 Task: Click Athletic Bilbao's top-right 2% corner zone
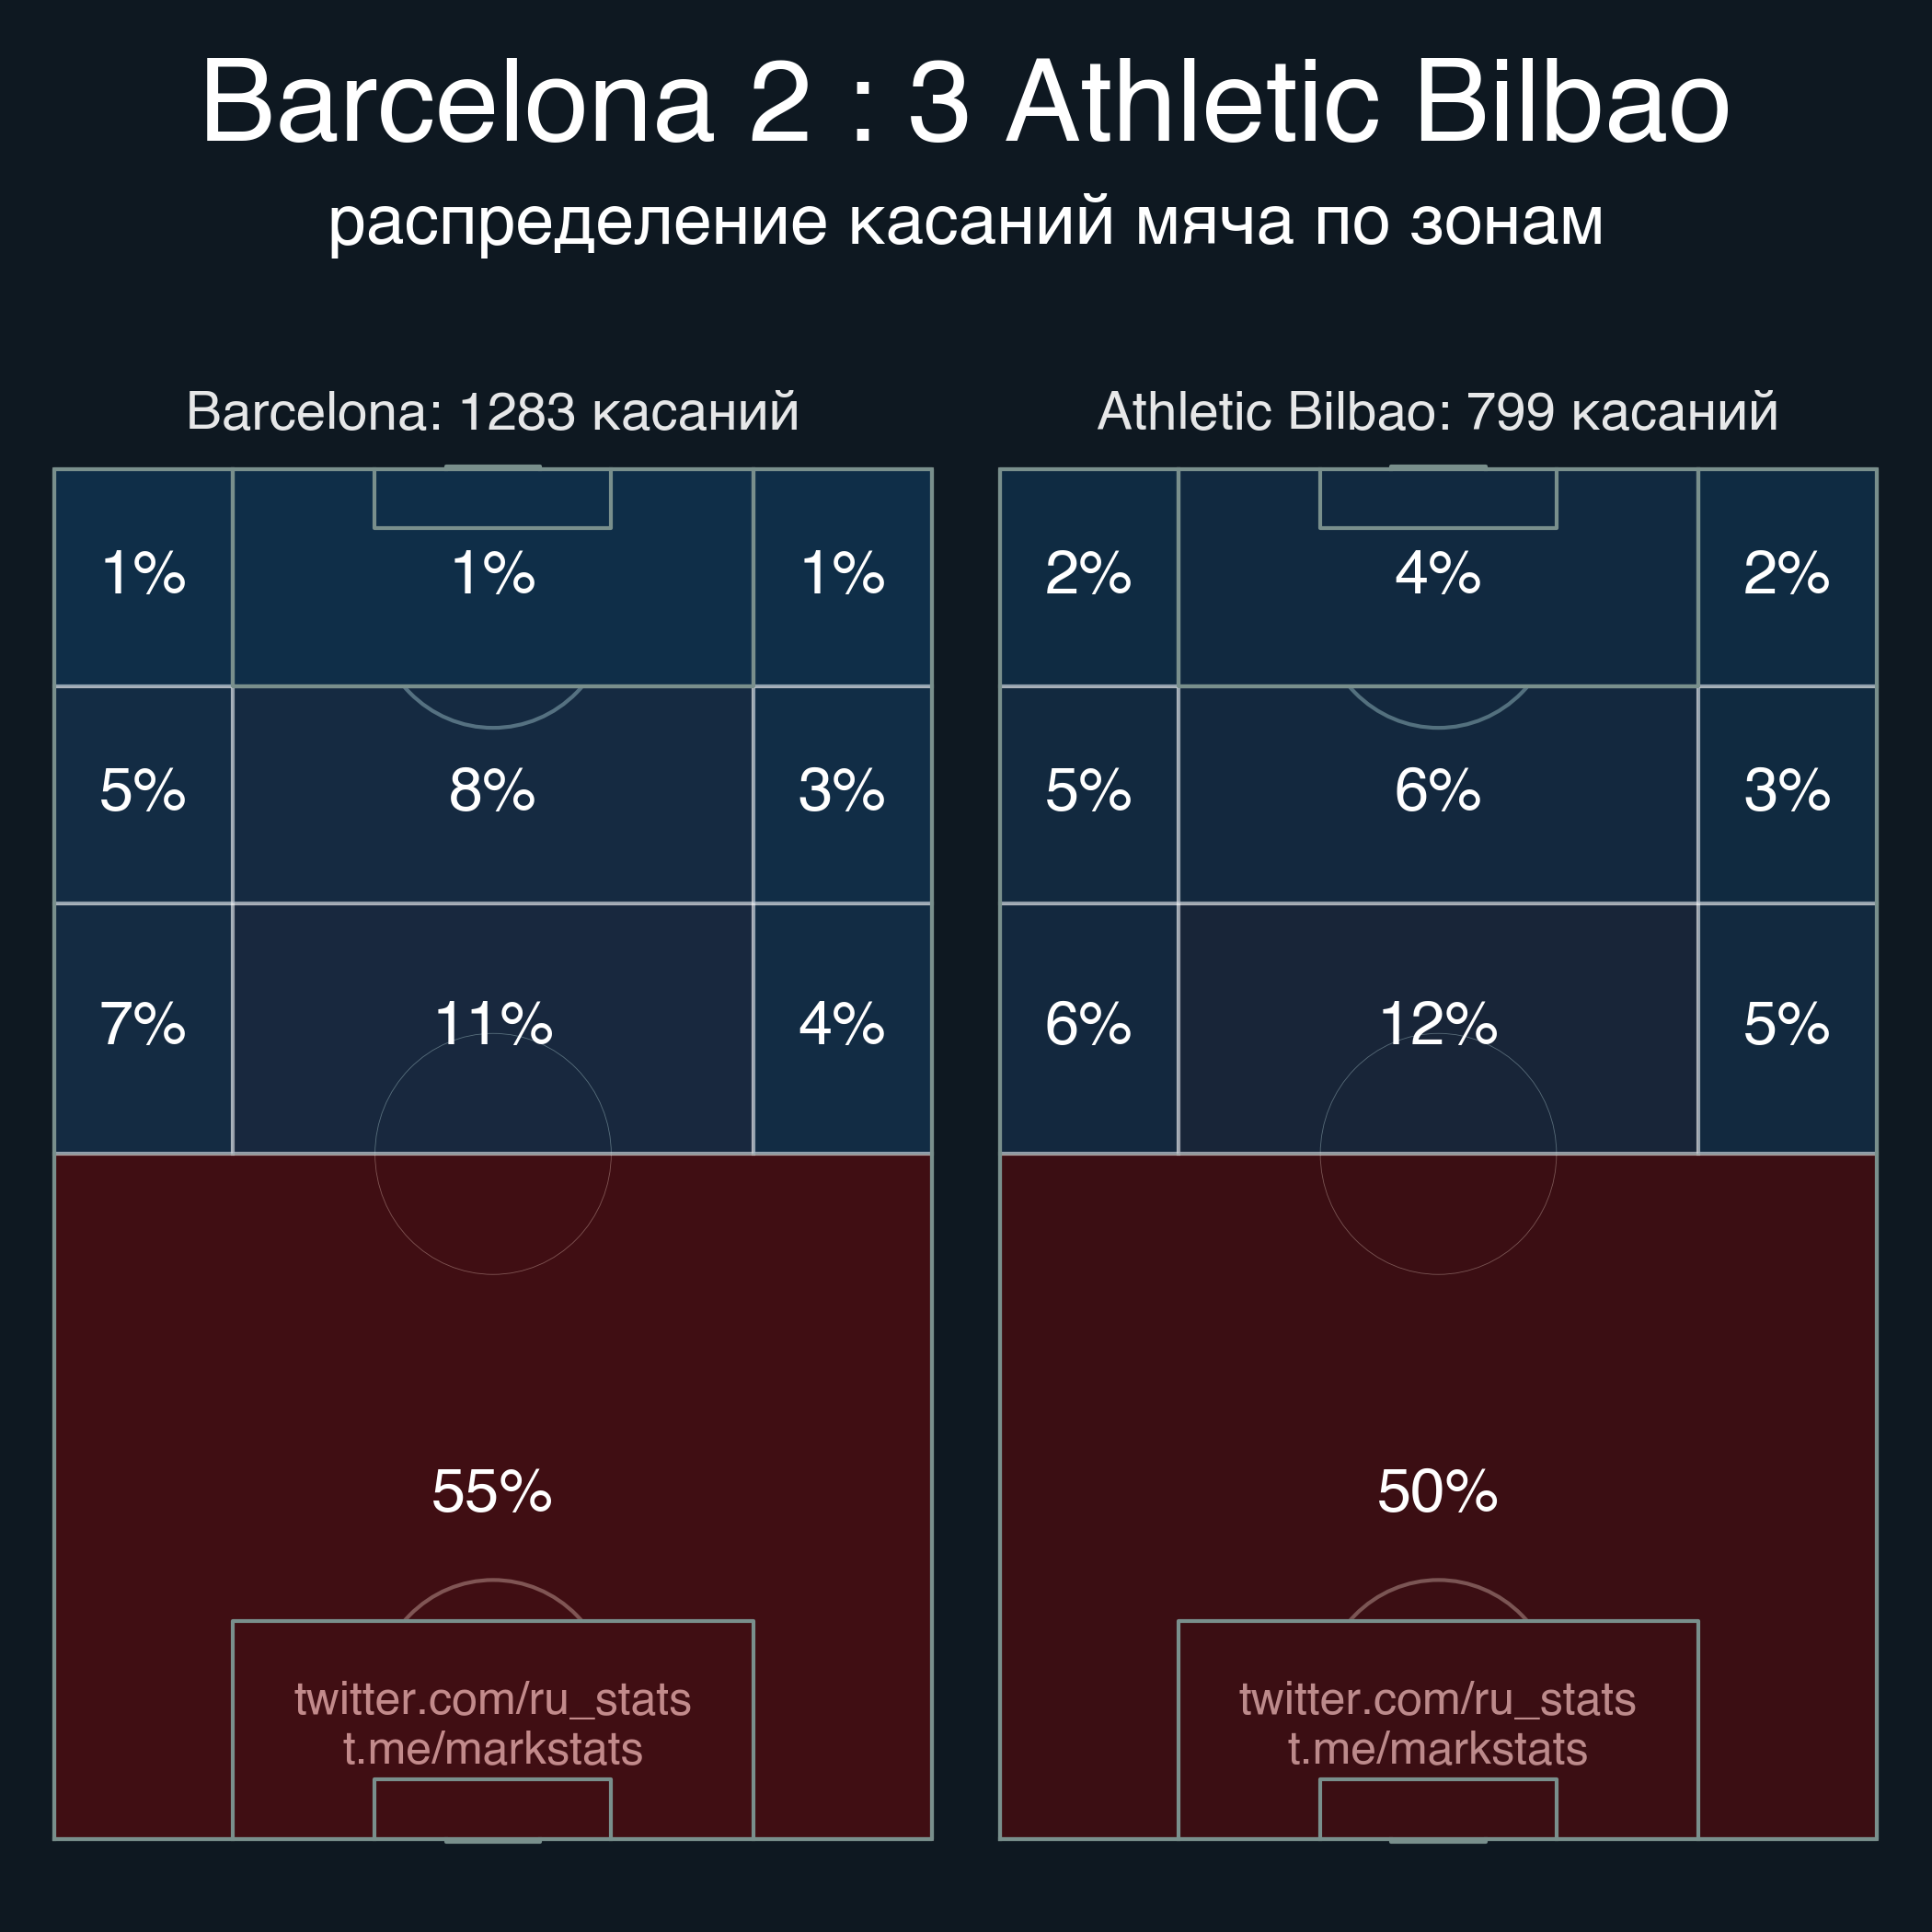coord(1786,573)
